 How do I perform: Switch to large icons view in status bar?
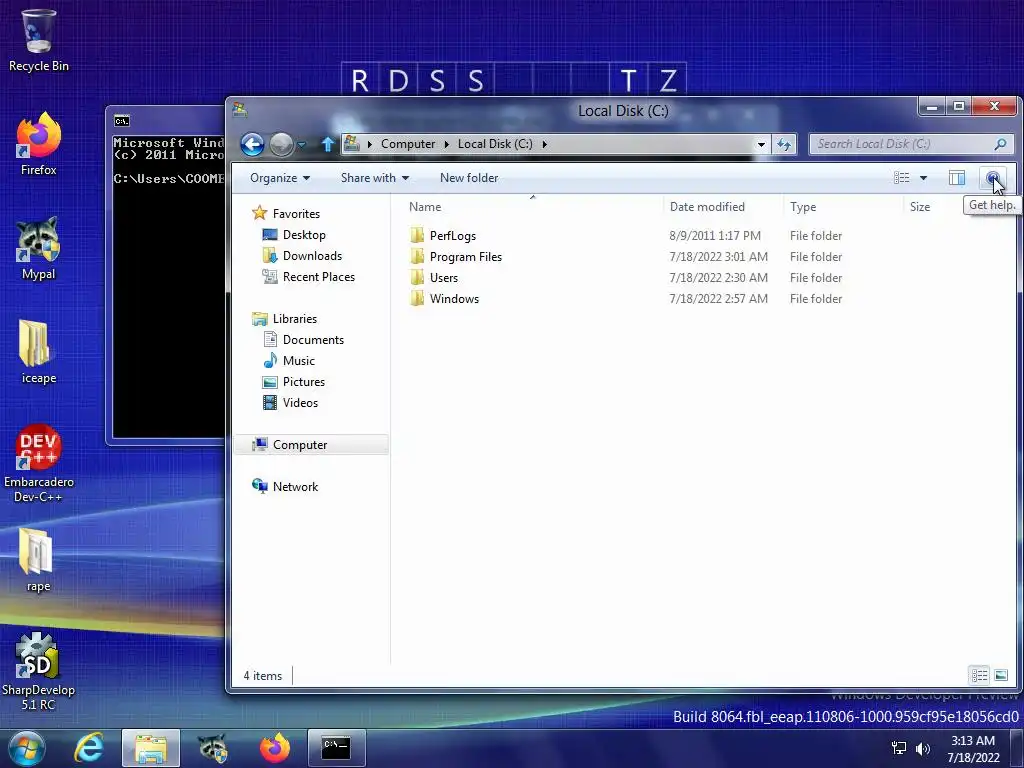1000,675
